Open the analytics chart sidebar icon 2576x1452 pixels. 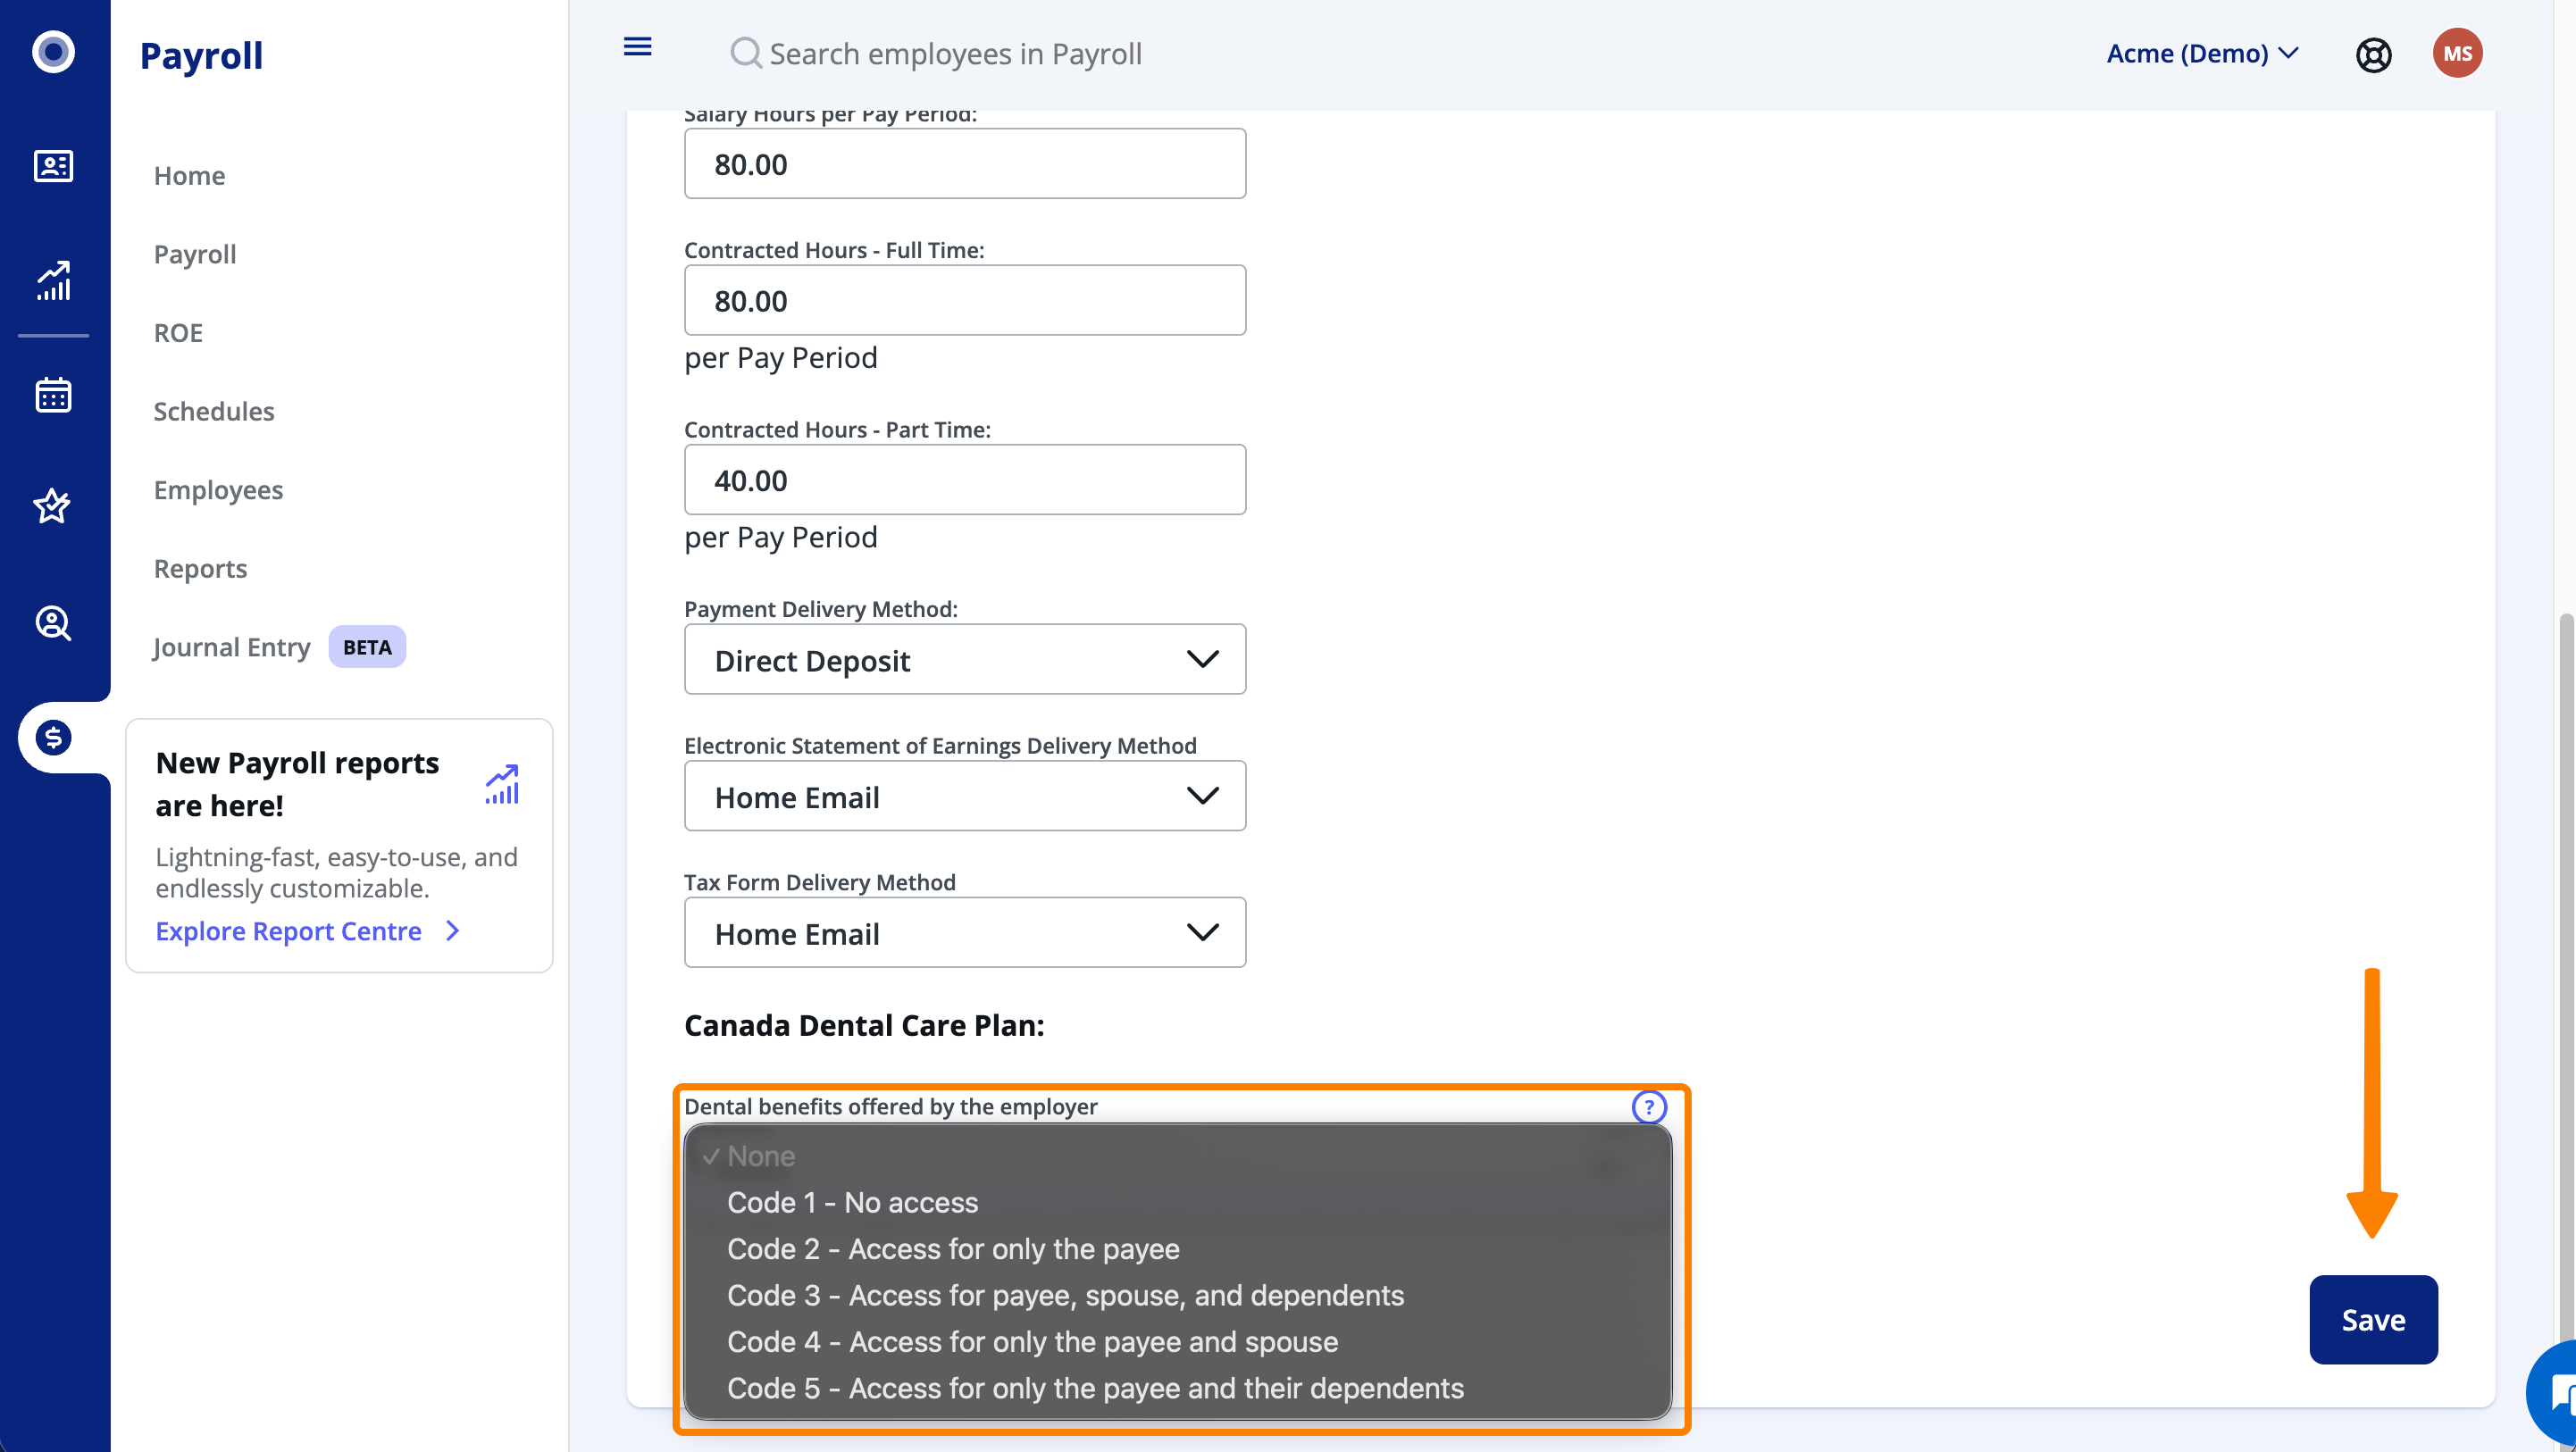53,281
